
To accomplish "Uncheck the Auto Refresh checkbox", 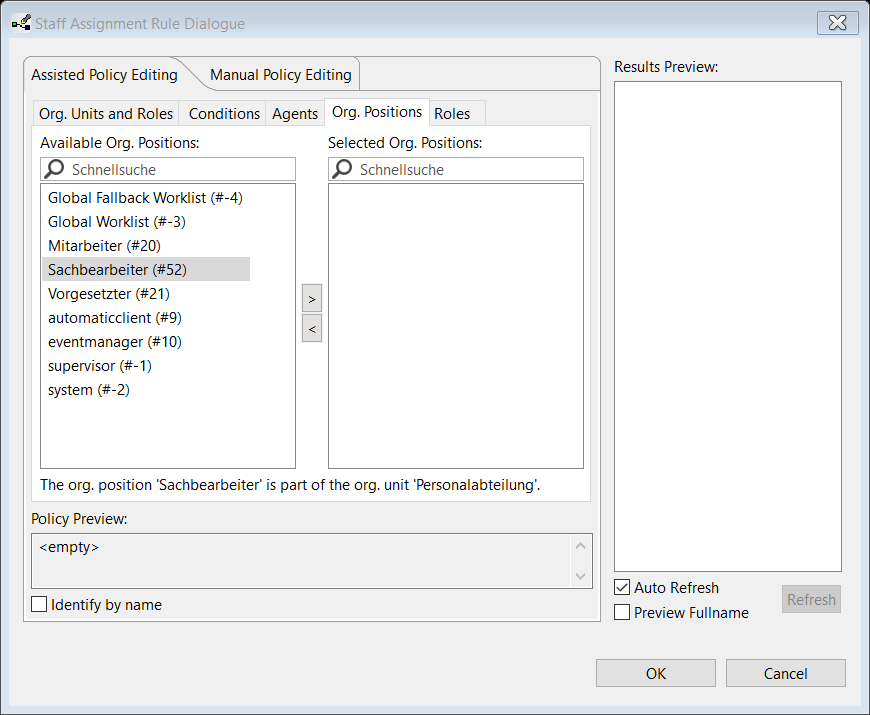I will pyautogui.click(x=622, y=588).
